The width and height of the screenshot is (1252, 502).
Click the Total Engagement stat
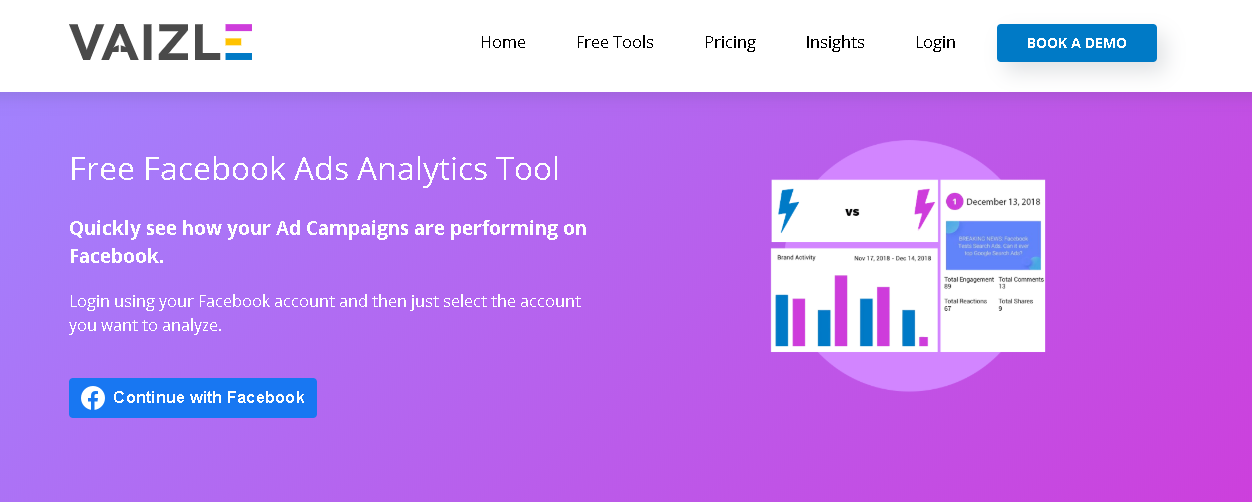click(966, 282)
